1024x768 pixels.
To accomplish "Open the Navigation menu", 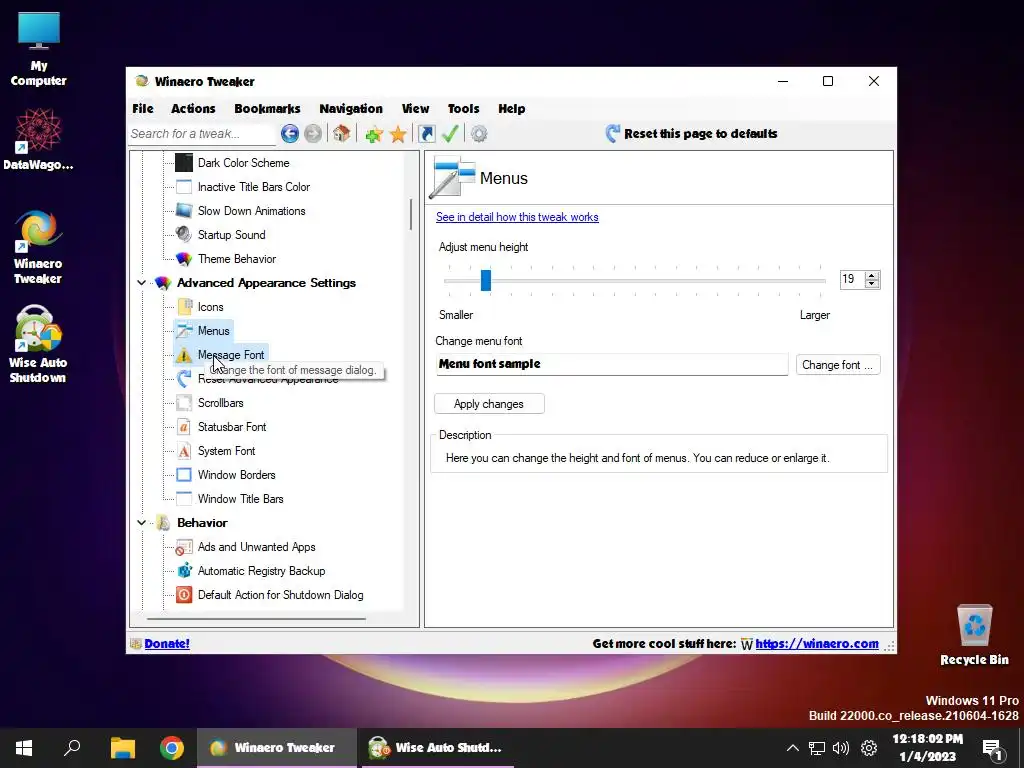I will coord(351,108).
